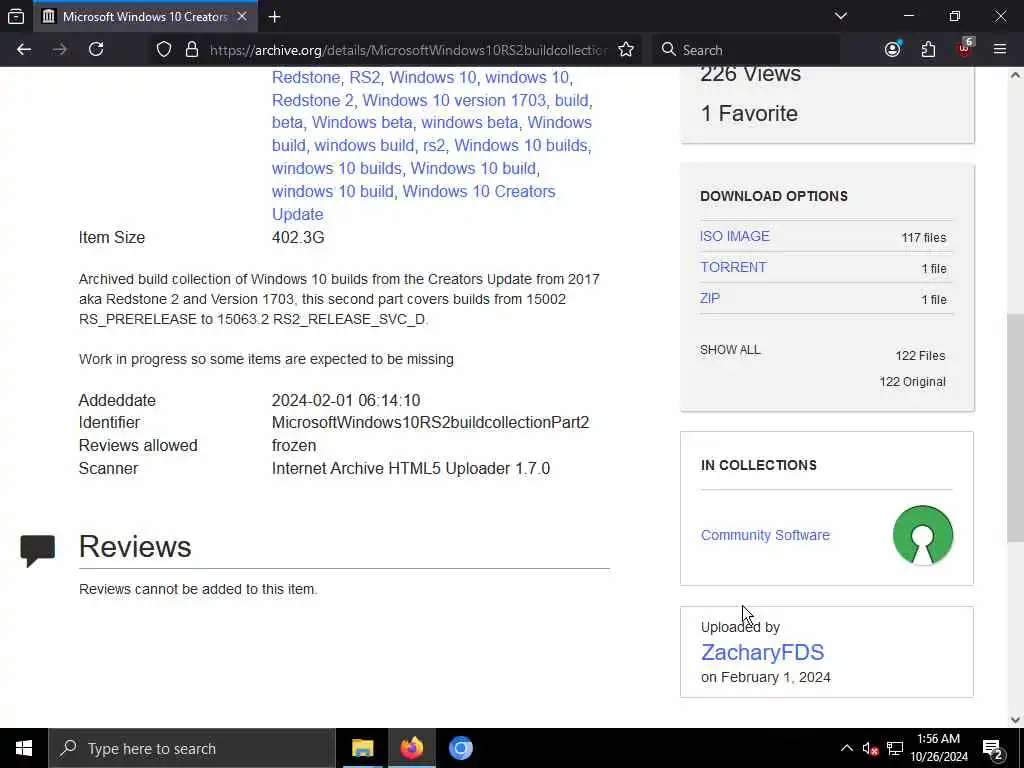Download the TORRENT file link
This screenshot has width=1024, height=768.
click(x=733, y=267)
